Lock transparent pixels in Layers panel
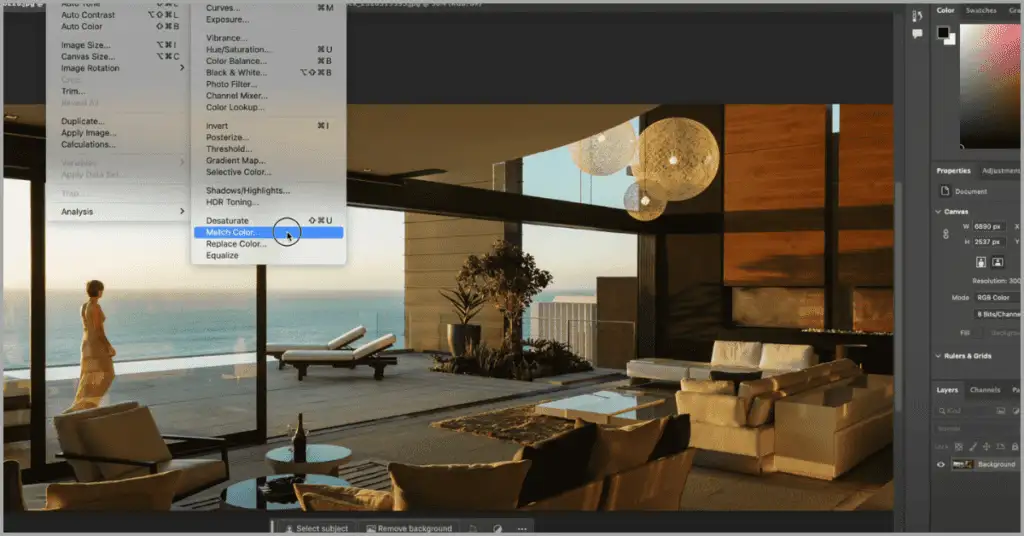 point(959,447)
